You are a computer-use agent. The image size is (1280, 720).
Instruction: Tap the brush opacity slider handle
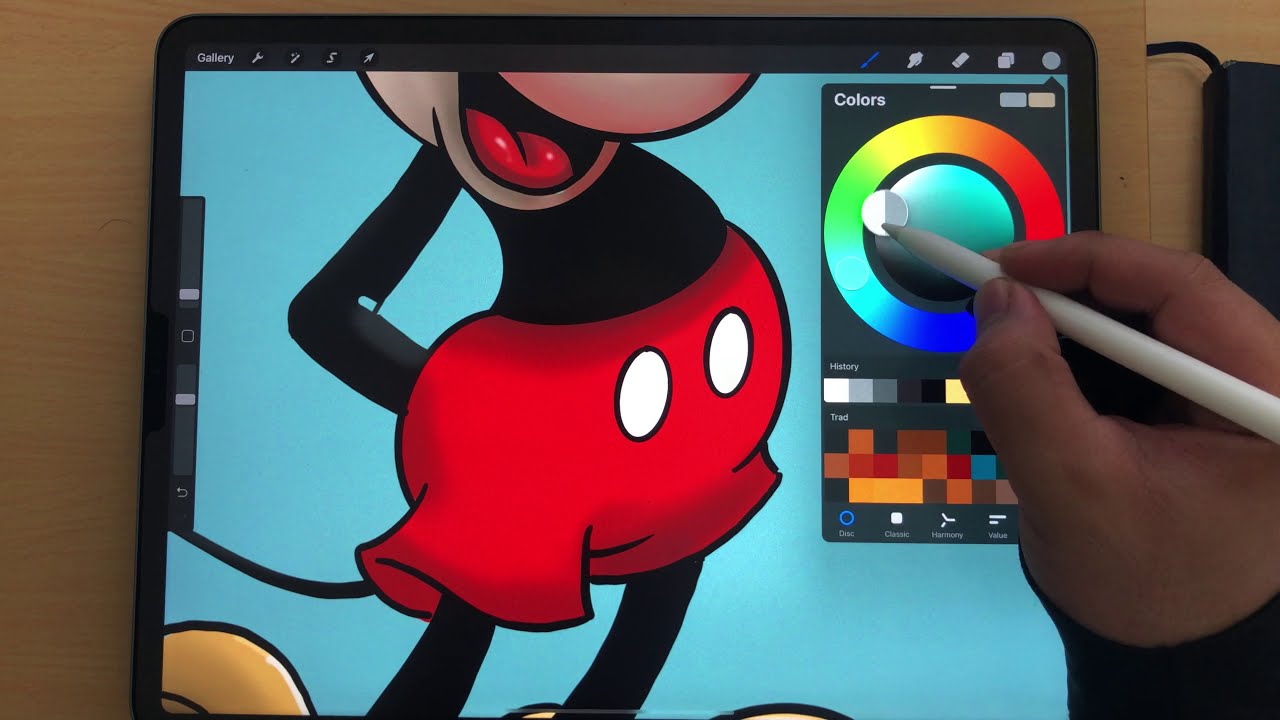[x=185, y=399]
